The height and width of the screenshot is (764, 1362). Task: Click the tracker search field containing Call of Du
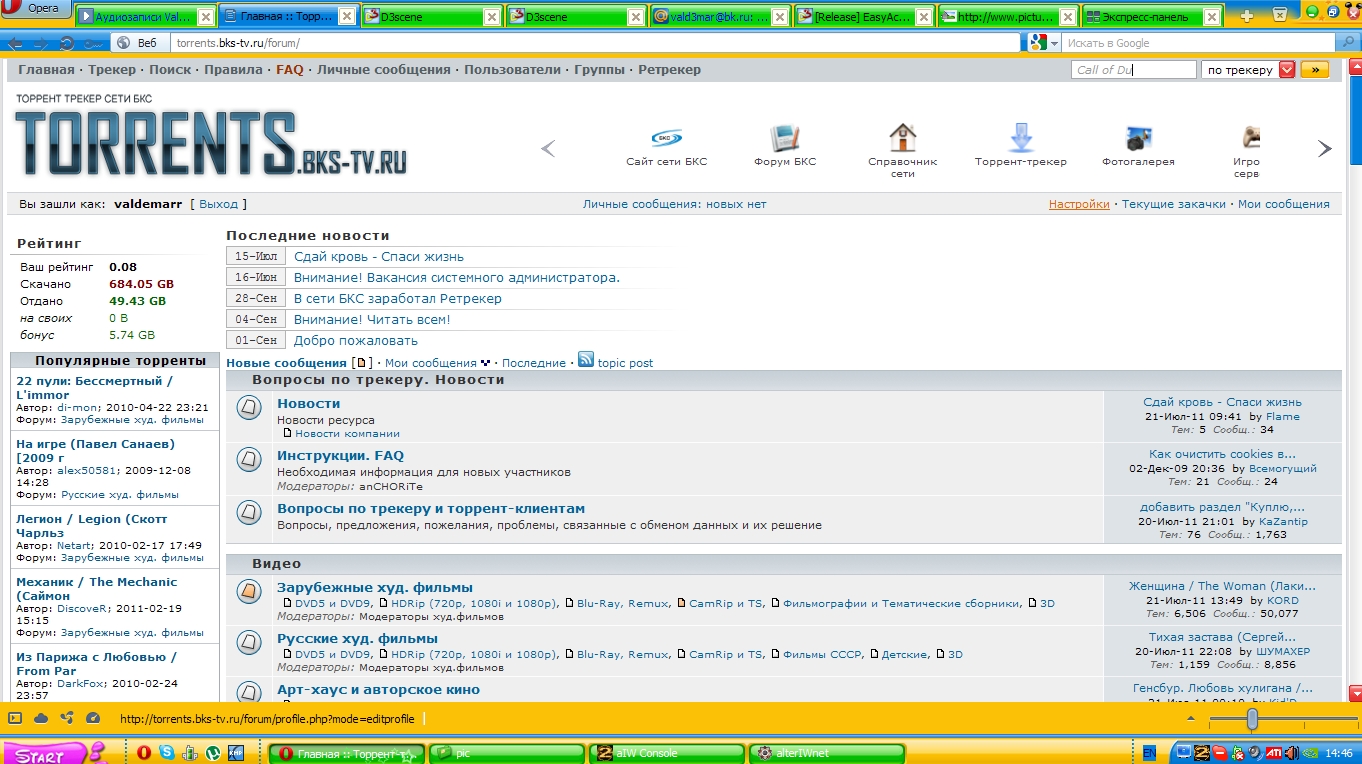pos(1134,70)
